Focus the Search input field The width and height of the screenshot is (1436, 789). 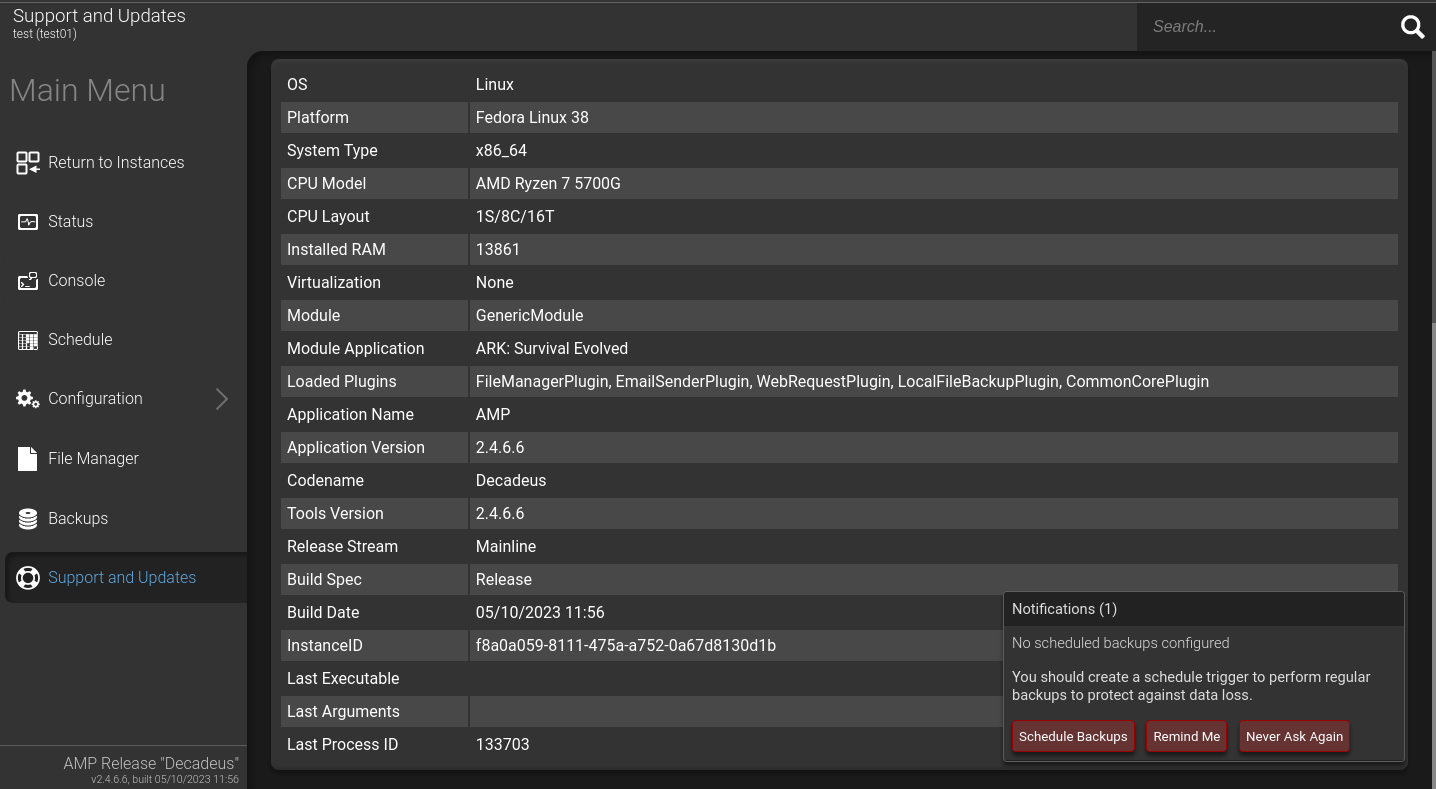pyautogui.click(x=1266, y=27)
